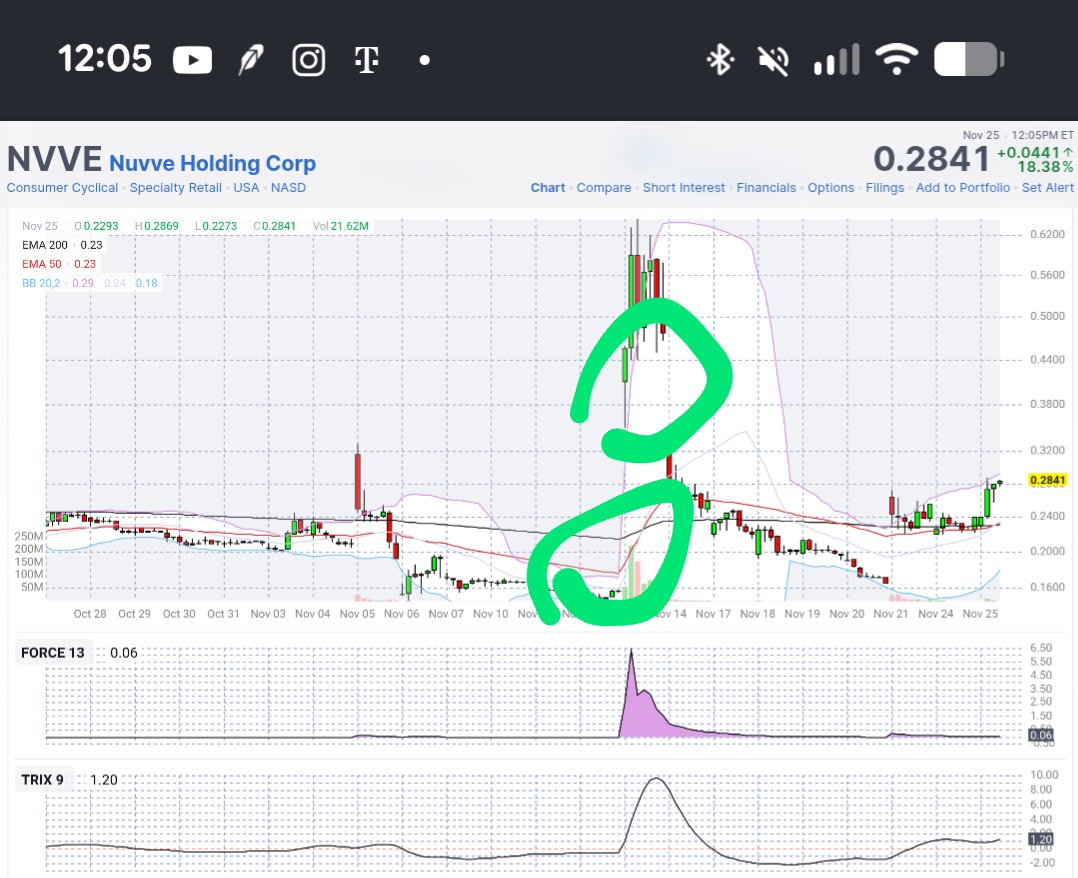
Task: Click Add to Portfolio
Action: pos(962,188)
